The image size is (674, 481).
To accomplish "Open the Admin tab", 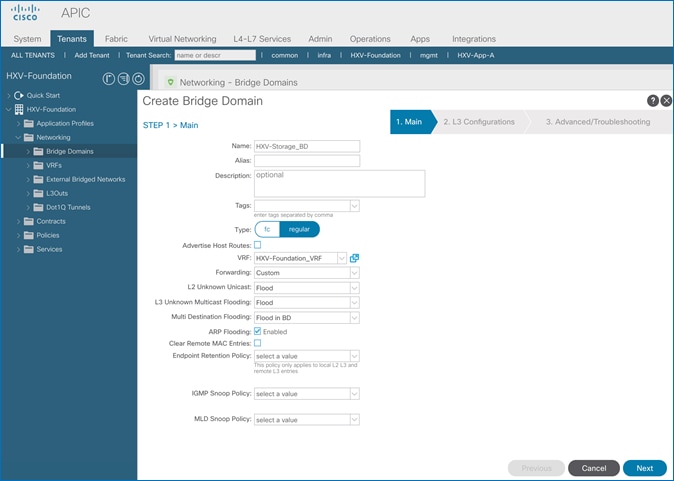I will pyautogui.click(x=320, y=39).
